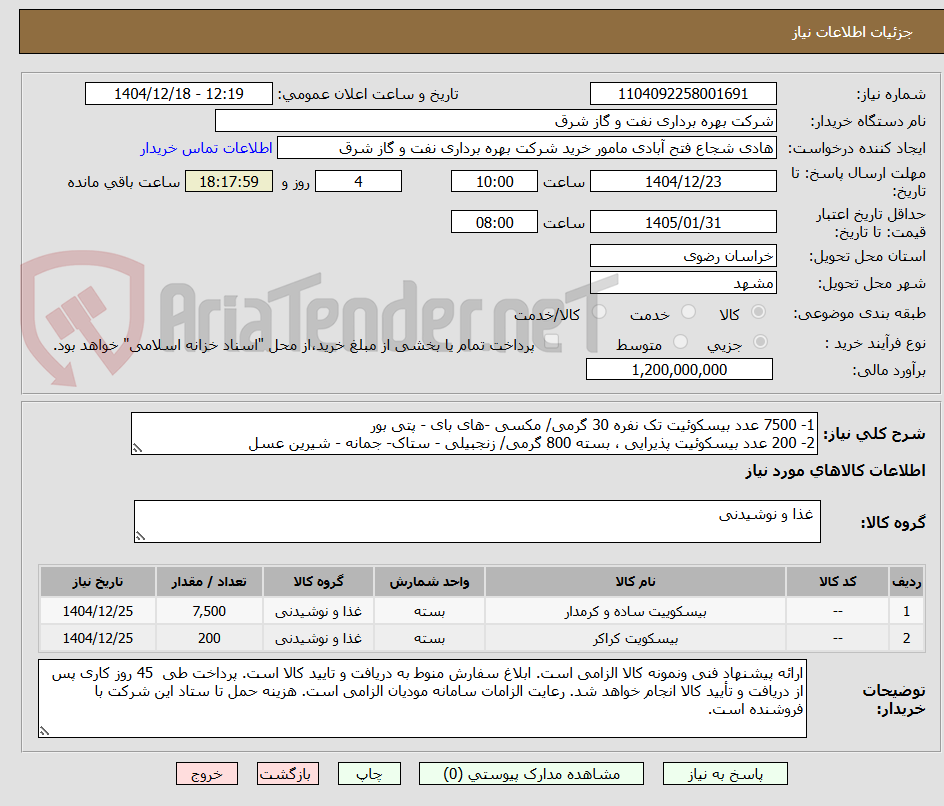Click row number 2 cell

coord(906,639)
